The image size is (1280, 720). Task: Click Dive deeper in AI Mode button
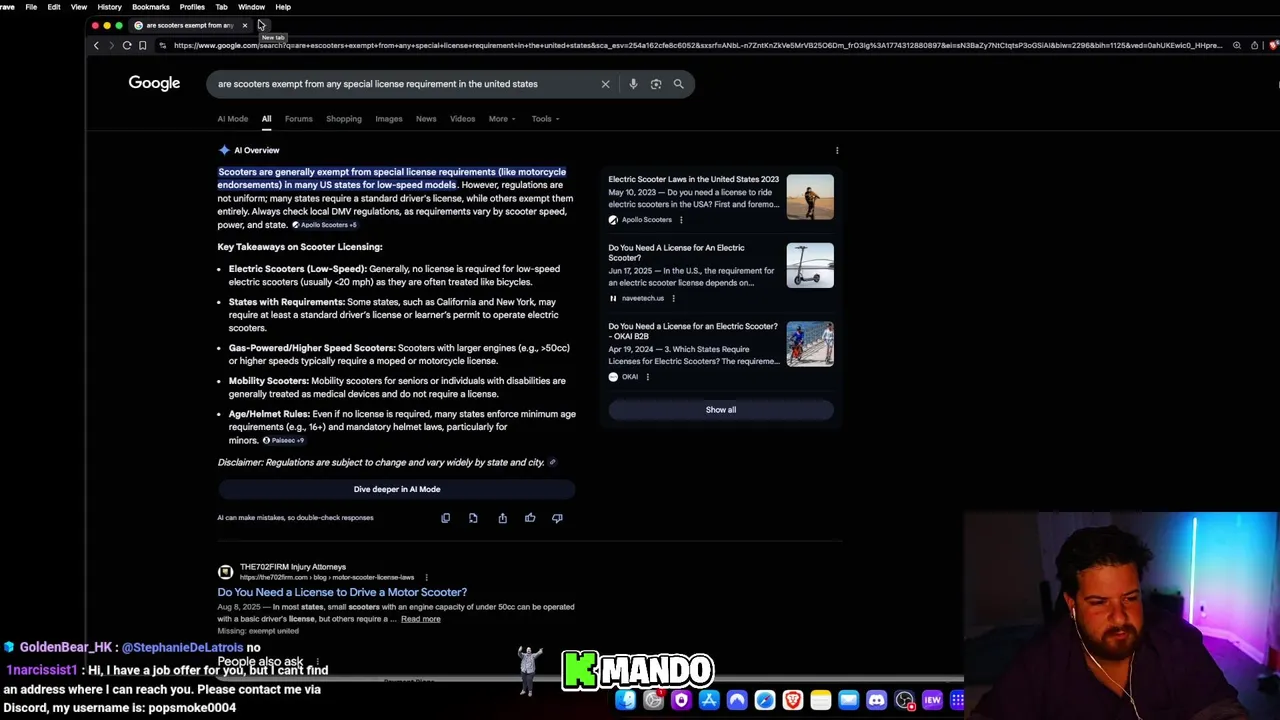click(x=397, y=489)
